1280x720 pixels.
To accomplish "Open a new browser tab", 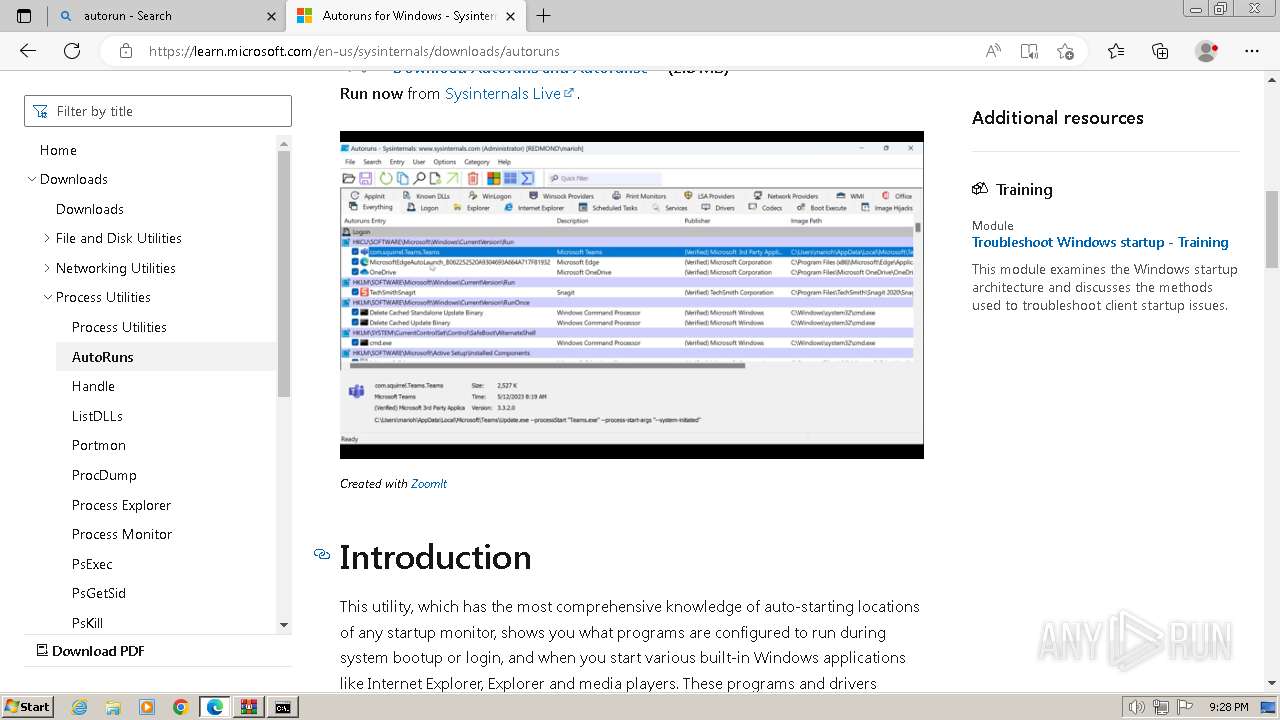I will [x=544, y=16].
